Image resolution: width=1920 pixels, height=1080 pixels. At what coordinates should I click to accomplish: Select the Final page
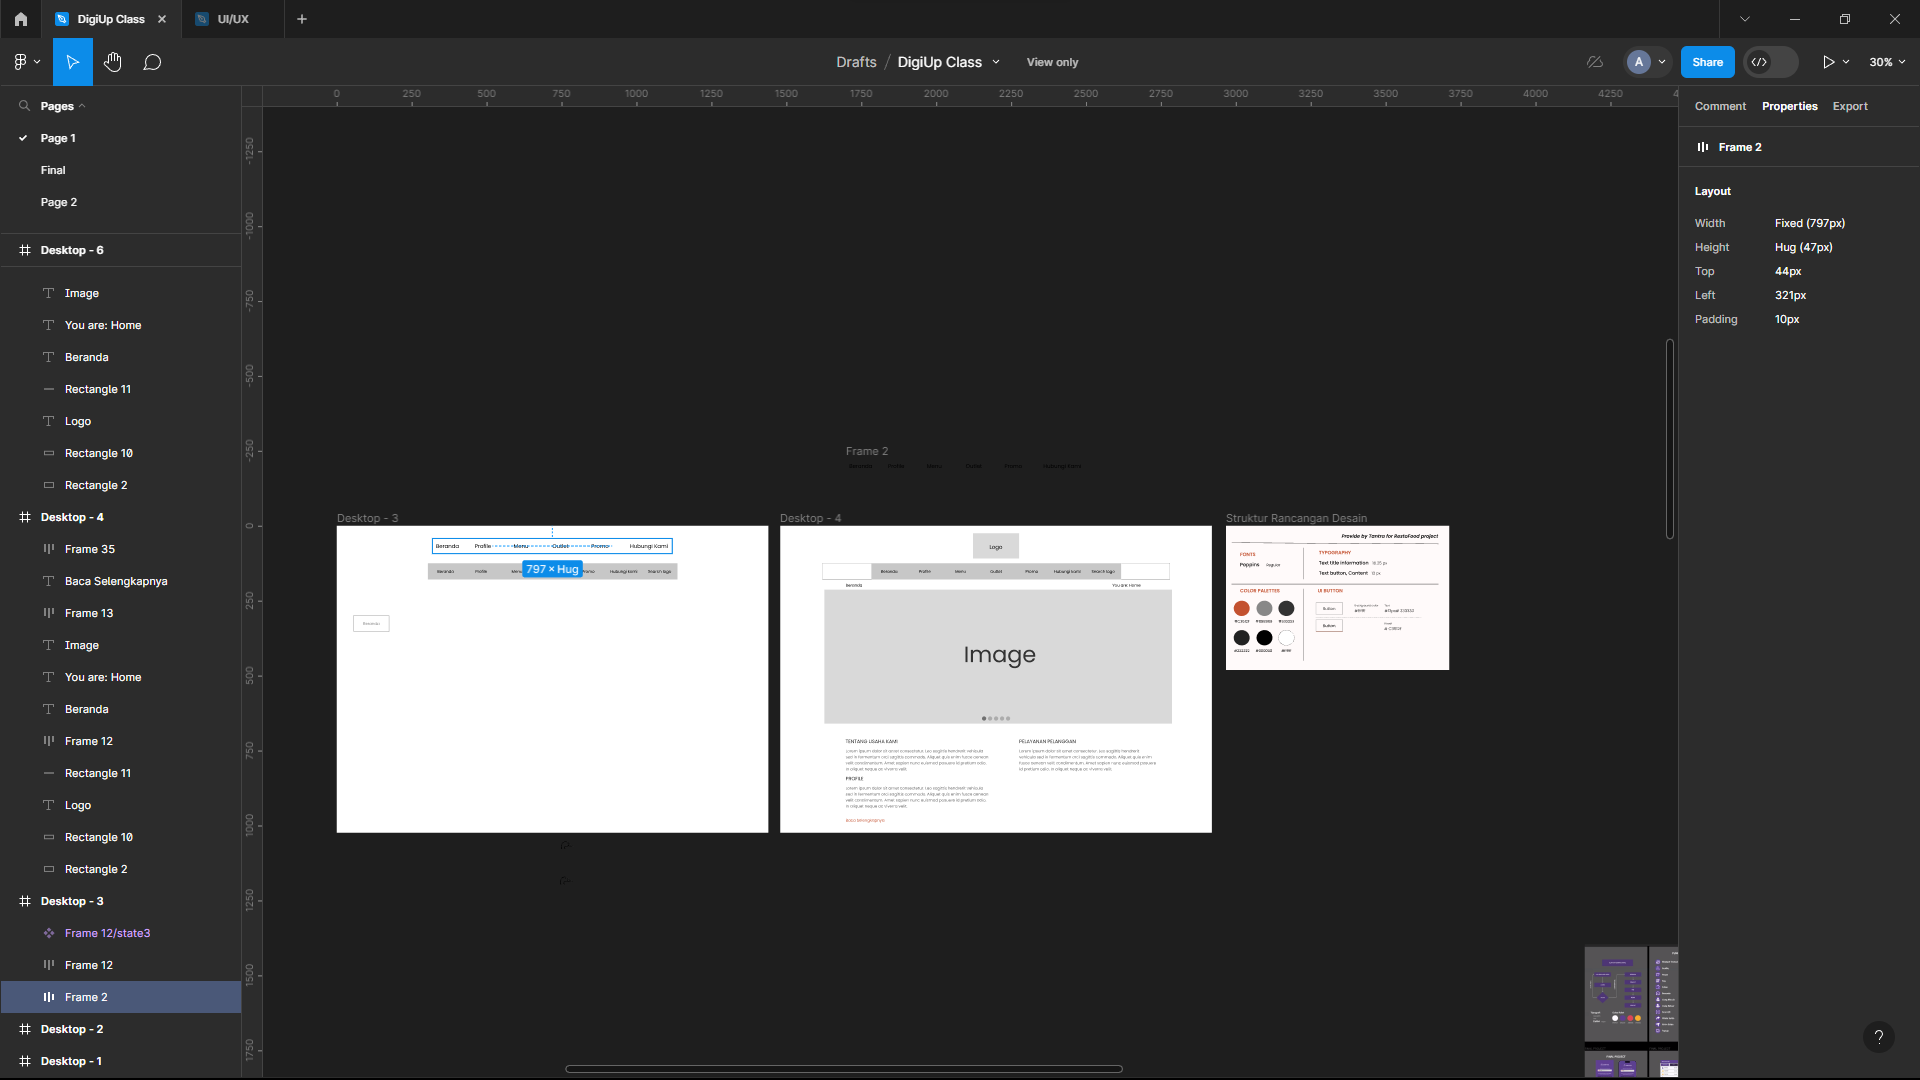pyautogui.click(x=53, y=169)
